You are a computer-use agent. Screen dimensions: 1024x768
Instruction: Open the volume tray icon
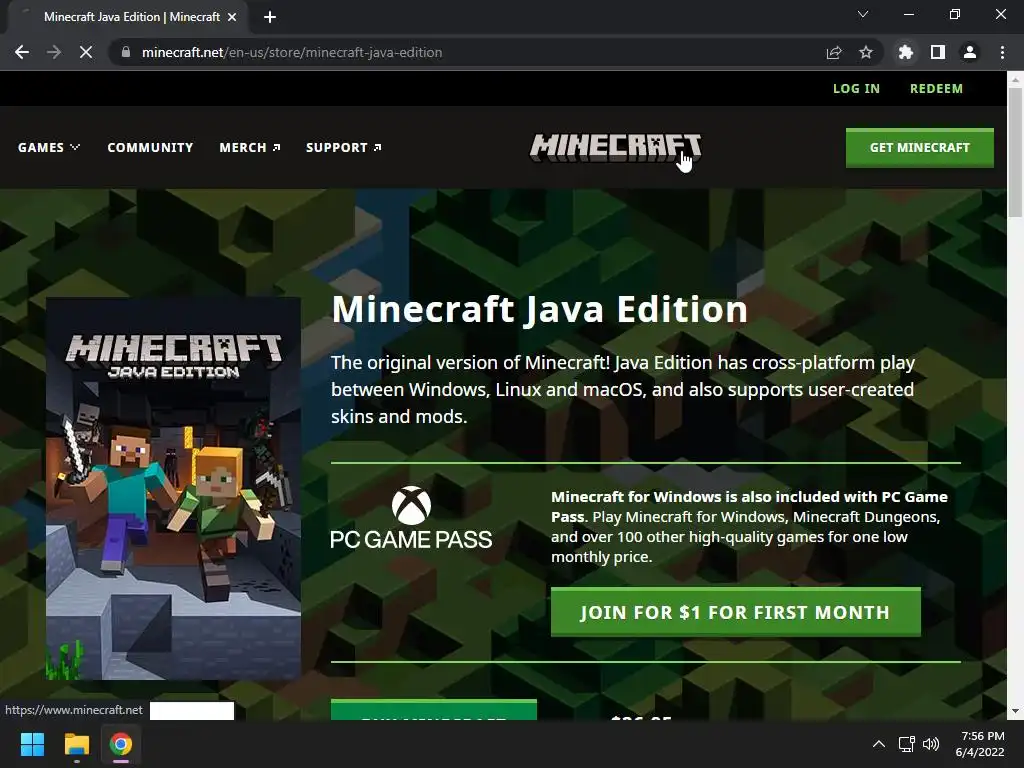pos(931,744)
